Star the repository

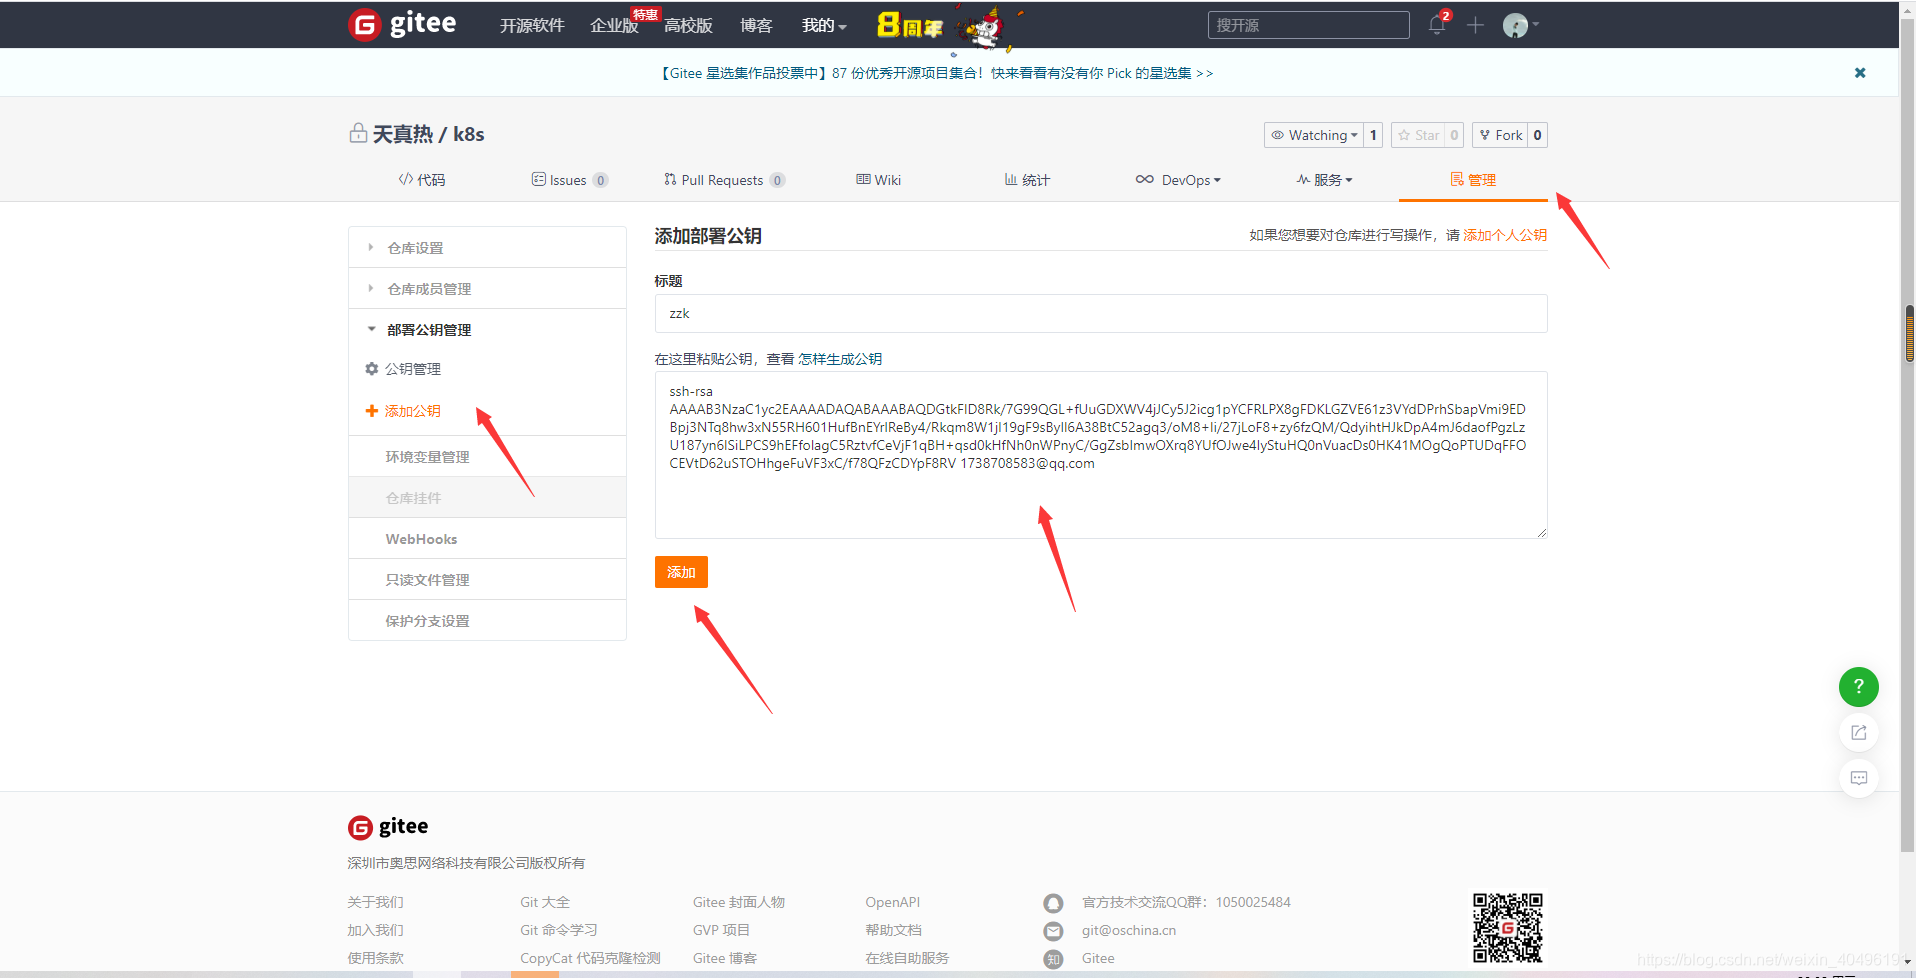pos(1418,135)
